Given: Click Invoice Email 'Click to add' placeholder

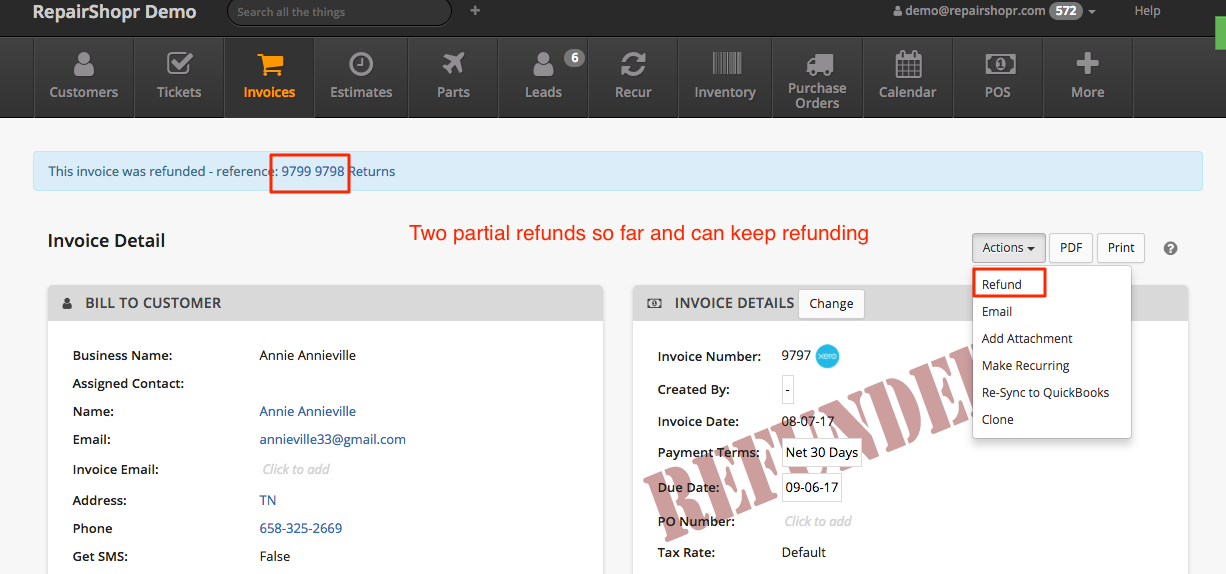Looking at the screenshot, I should coord(296,469).
